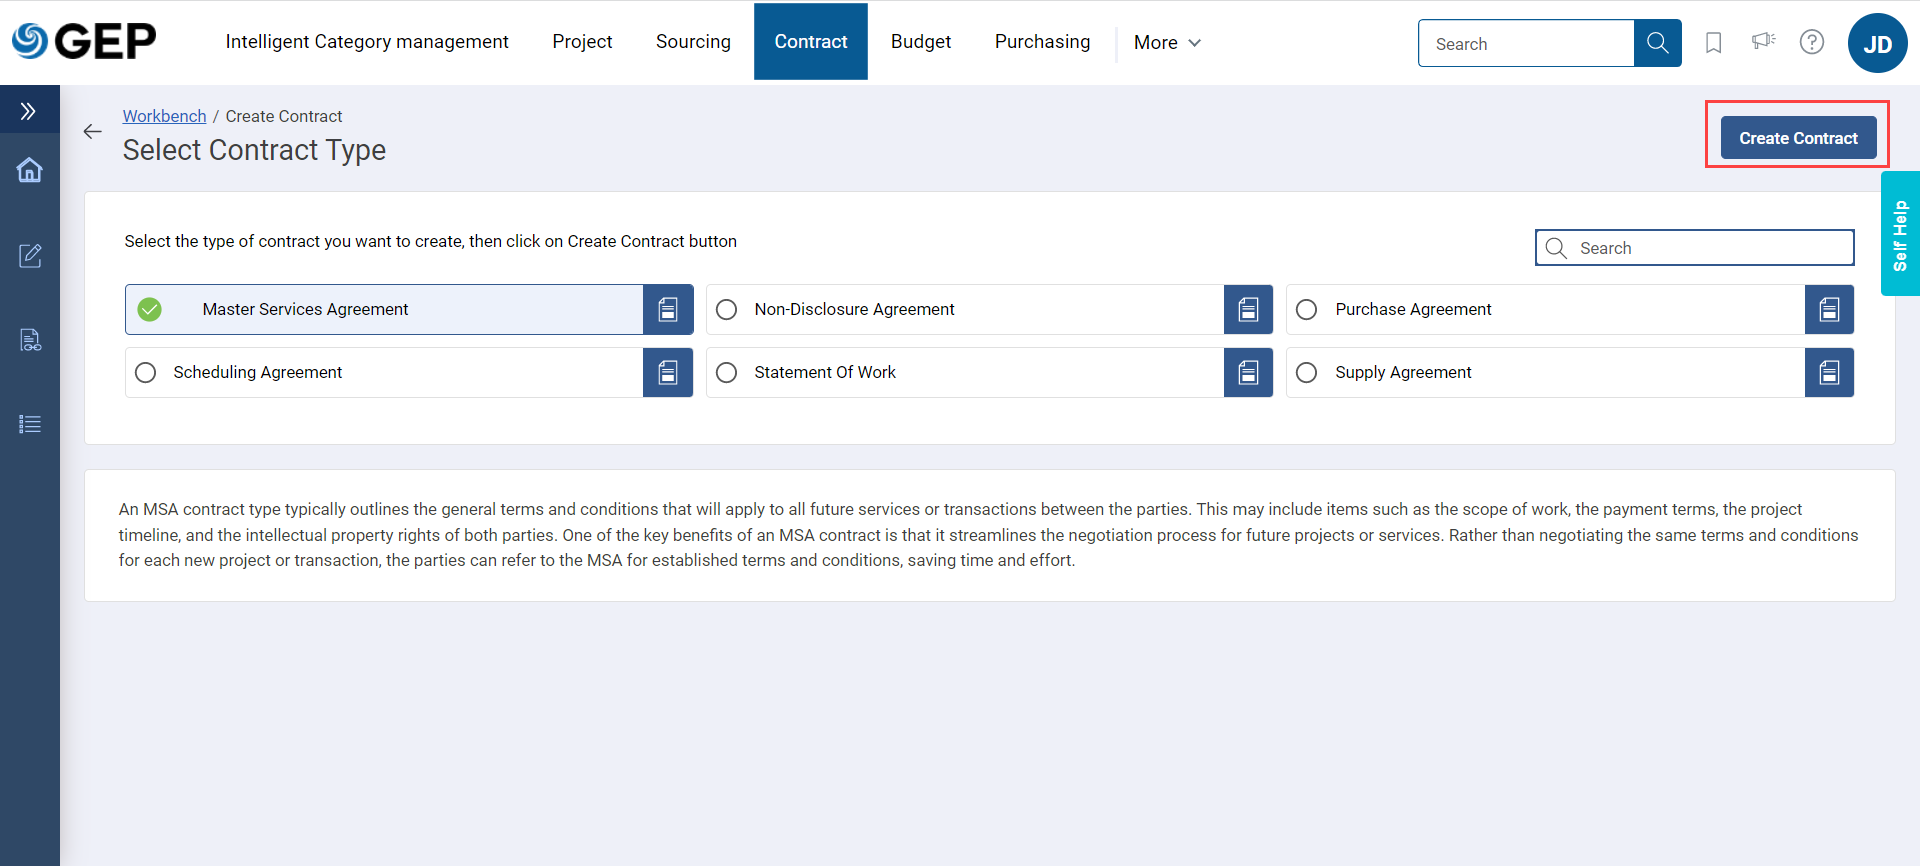Open the JD user profile menu

[1877, 43]
